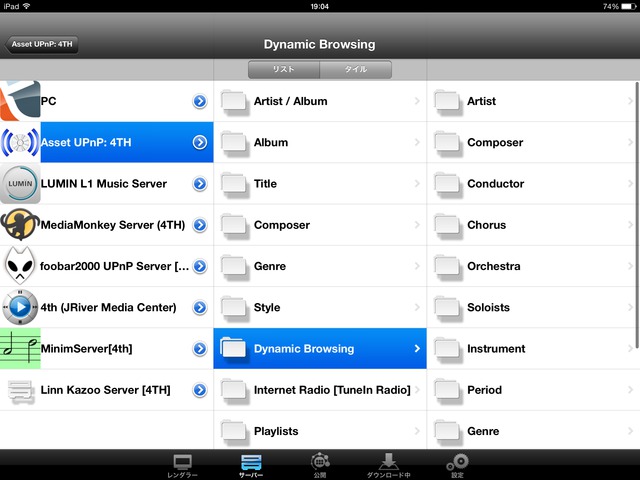Click the Internet Radio folder icon

[x=234, y=390]
